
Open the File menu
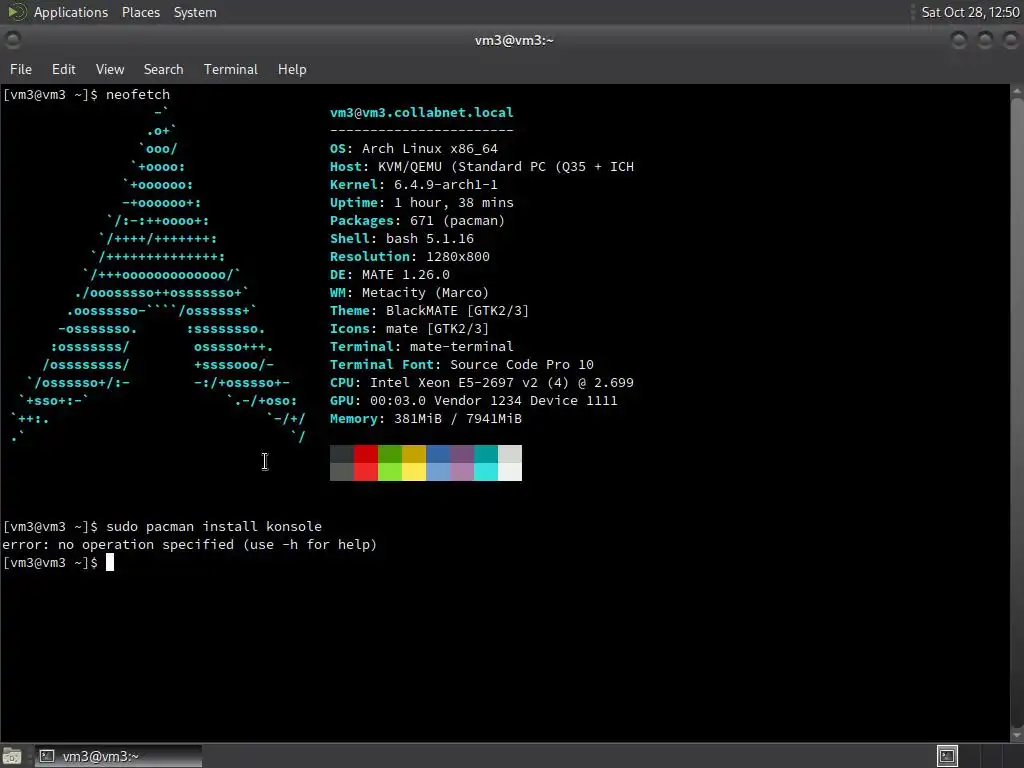coord(20,69)
